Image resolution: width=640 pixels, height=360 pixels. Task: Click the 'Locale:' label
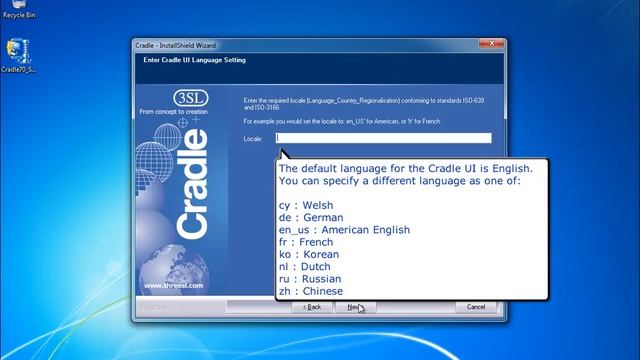253,139
